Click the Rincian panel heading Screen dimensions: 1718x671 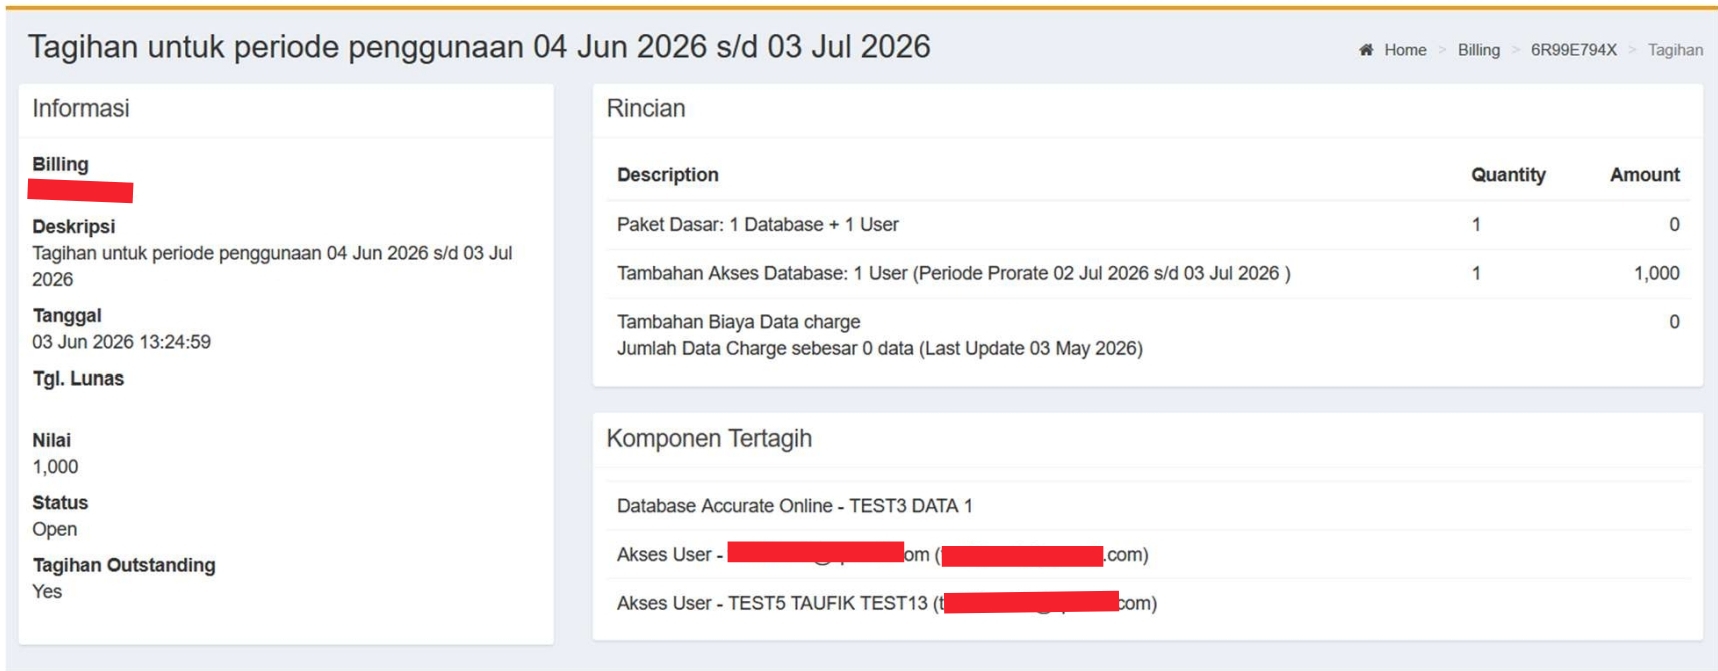point(646,109)
